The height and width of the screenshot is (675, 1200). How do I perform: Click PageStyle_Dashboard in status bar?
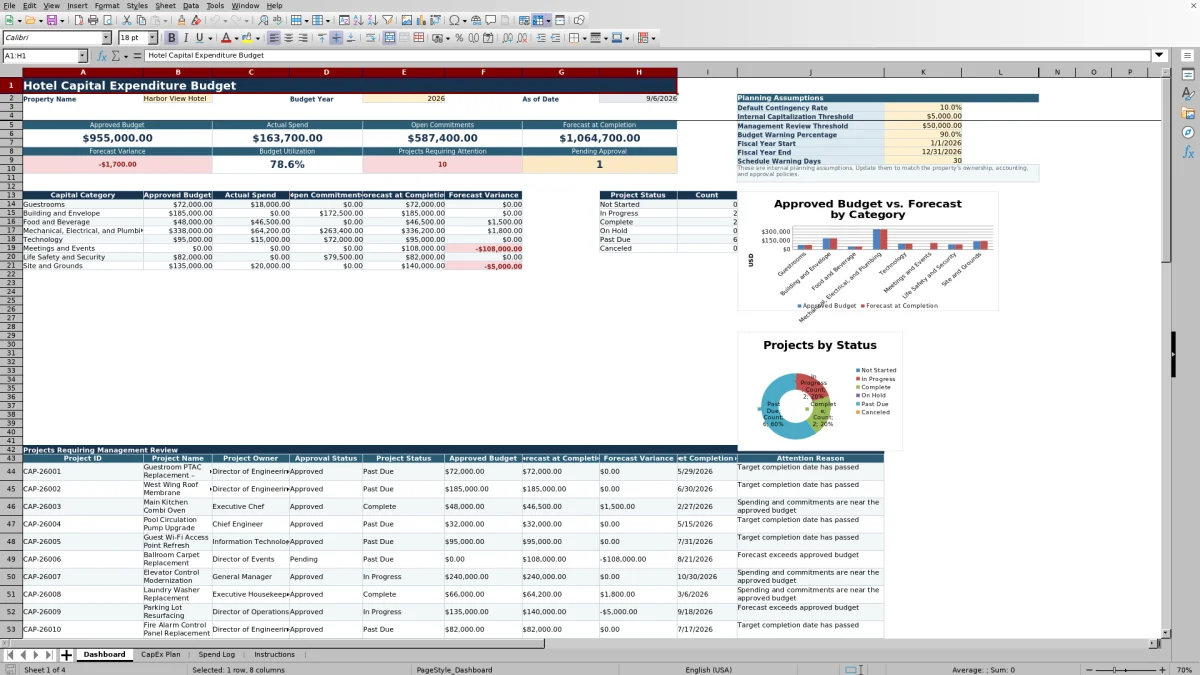point(453,669)
